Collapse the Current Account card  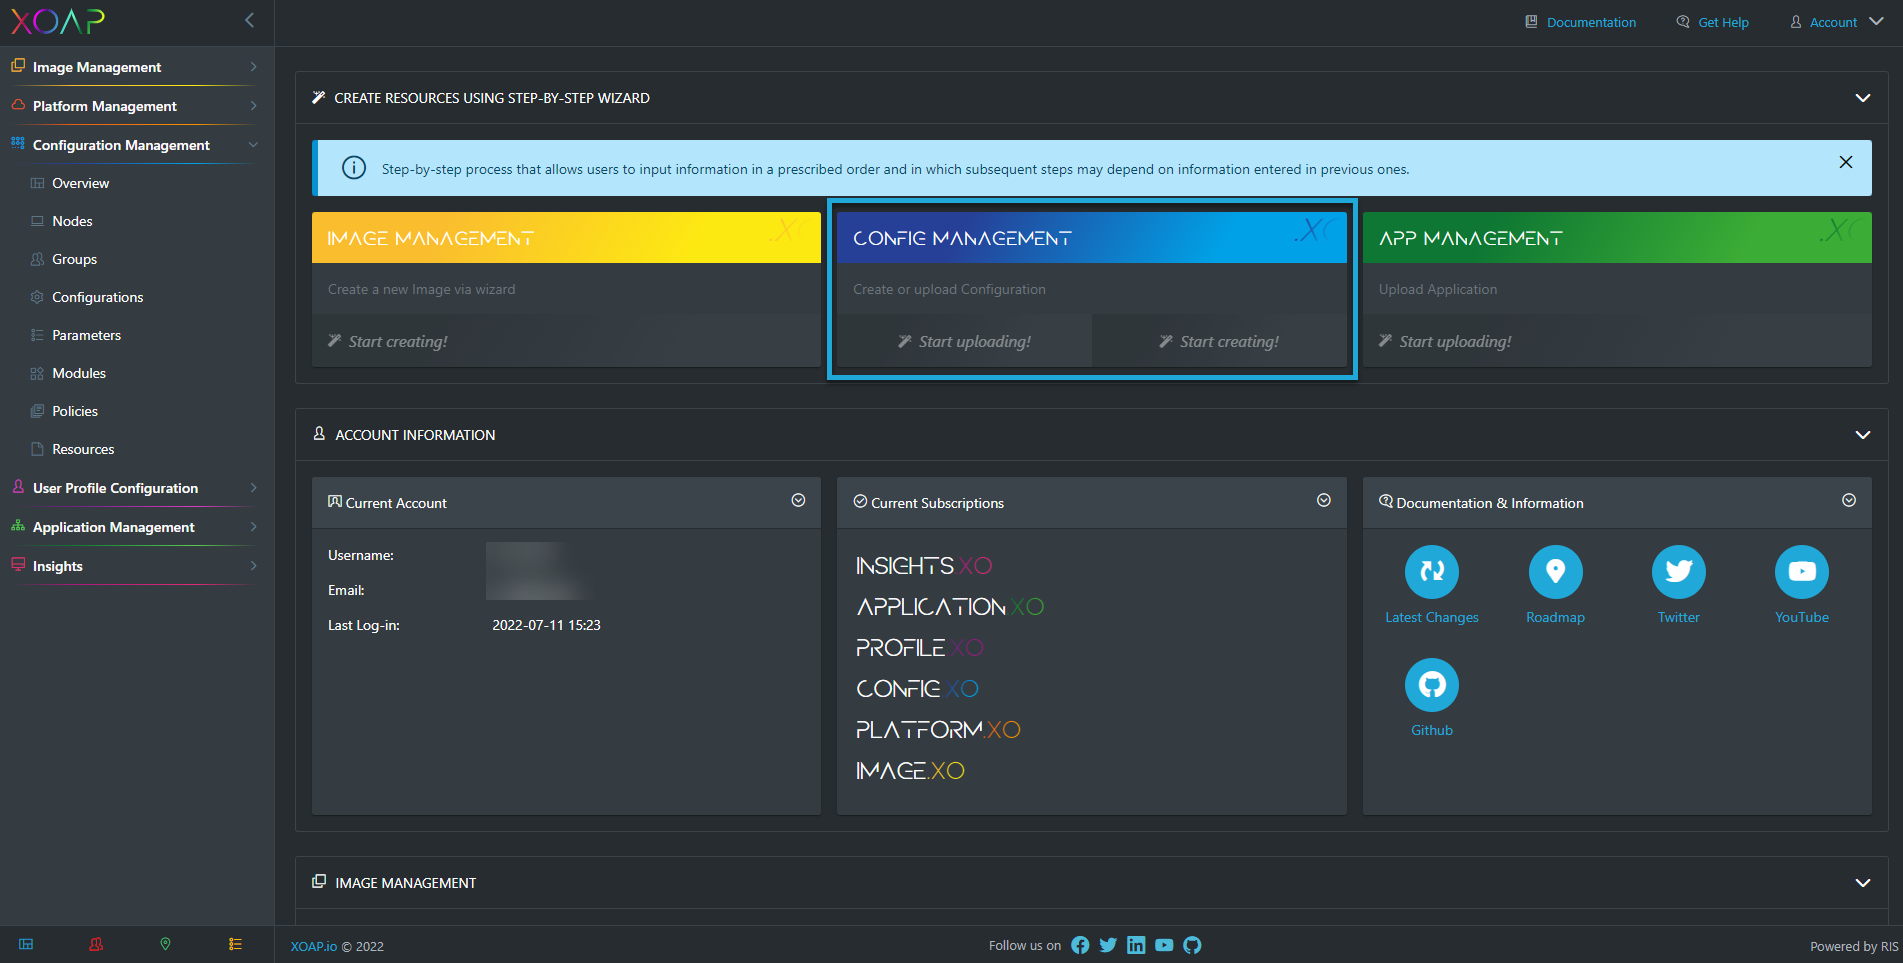[x=798, y=500]
